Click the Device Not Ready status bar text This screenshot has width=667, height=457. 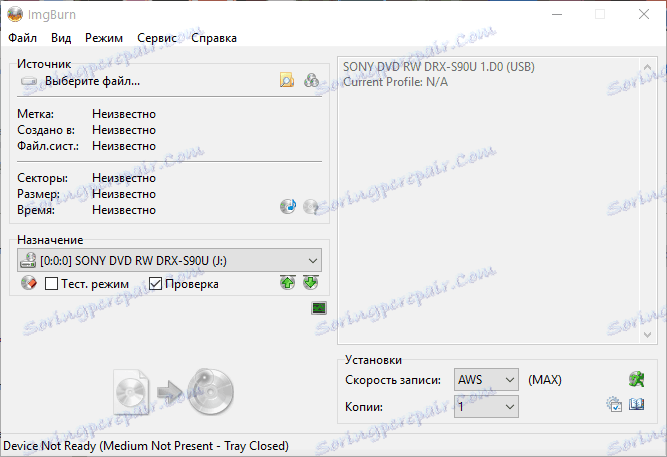coord(146,446)
